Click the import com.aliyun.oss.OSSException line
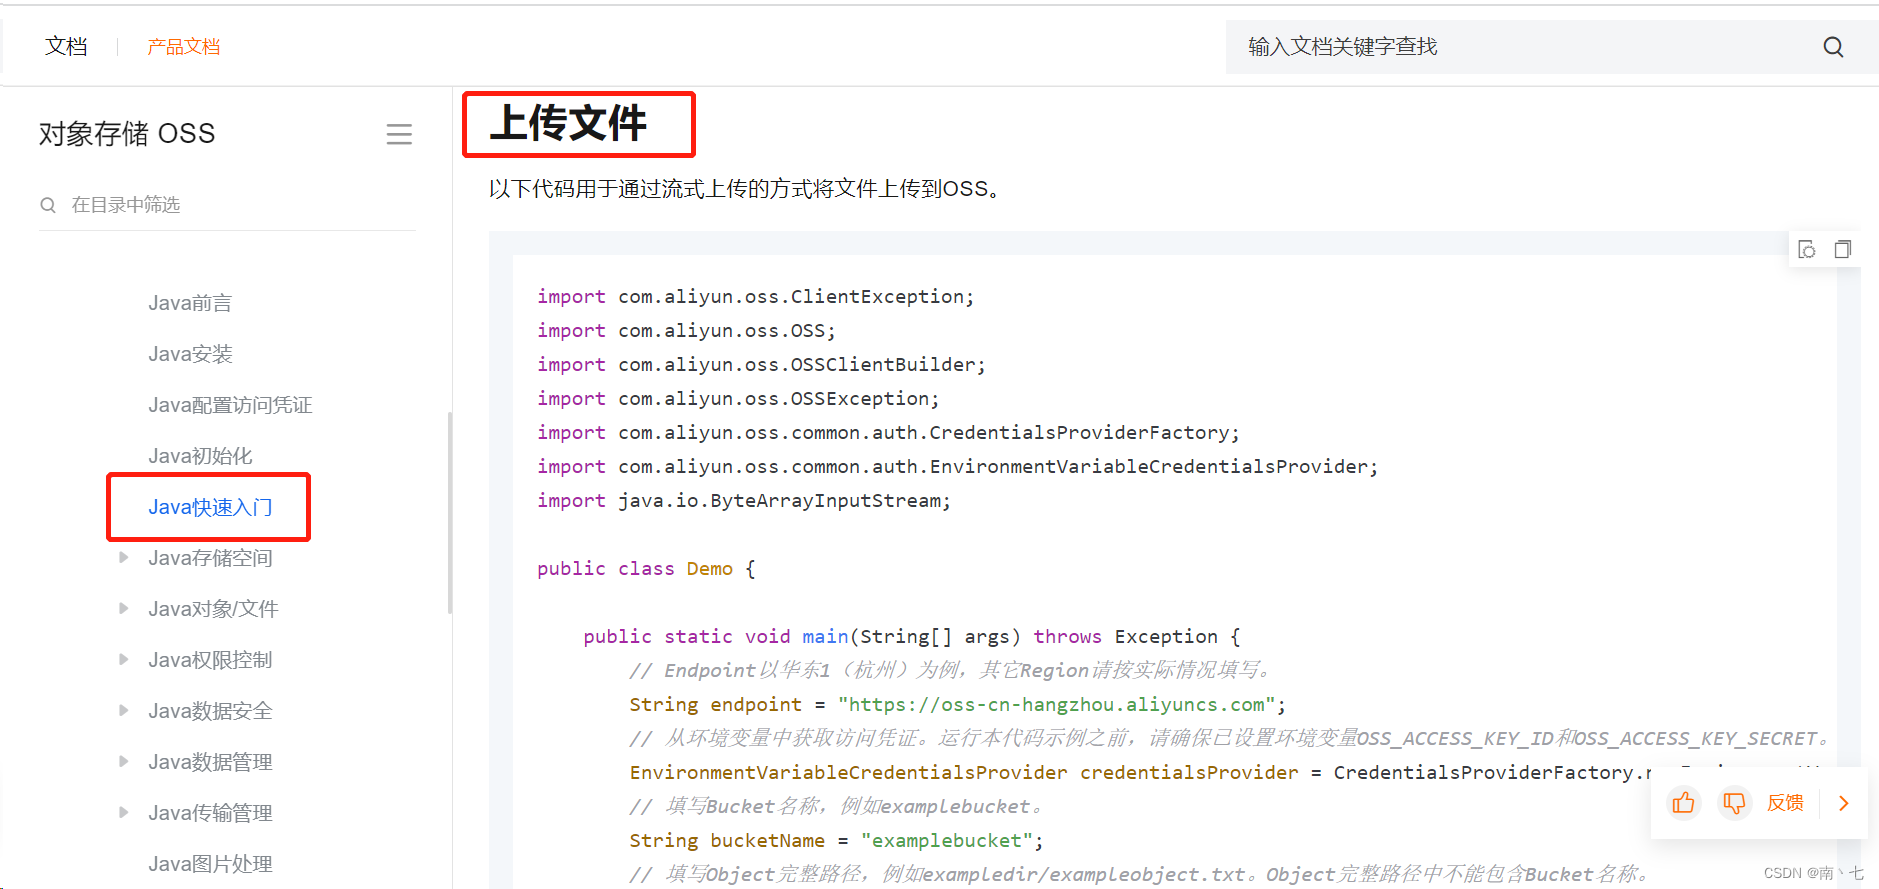Image resolution: width=1879 pixels, height=889 pixels. (738, 399)
